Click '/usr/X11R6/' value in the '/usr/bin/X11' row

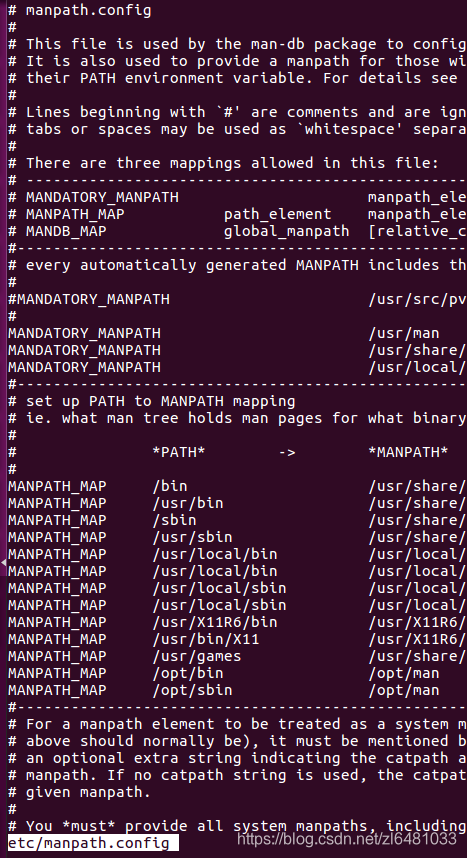pyautogui.click(x=418, y=639)
